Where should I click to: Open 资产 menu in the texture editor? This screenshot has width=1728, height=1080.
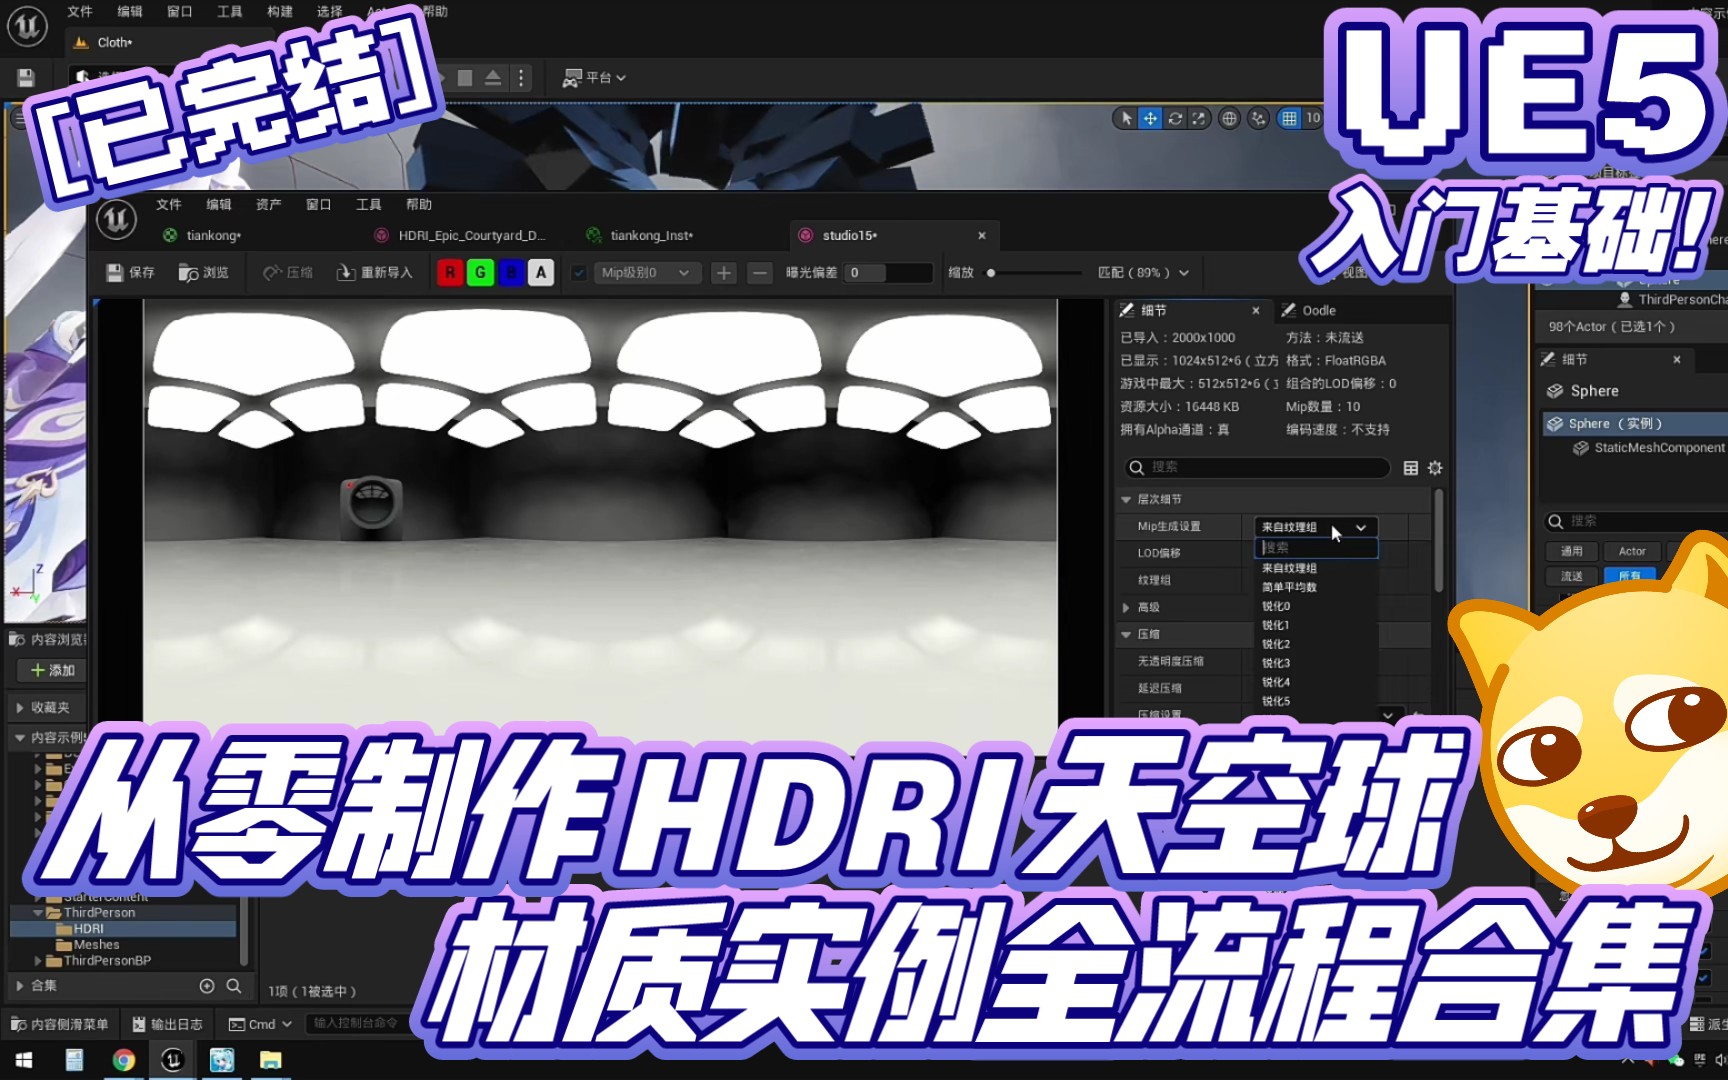268,204
